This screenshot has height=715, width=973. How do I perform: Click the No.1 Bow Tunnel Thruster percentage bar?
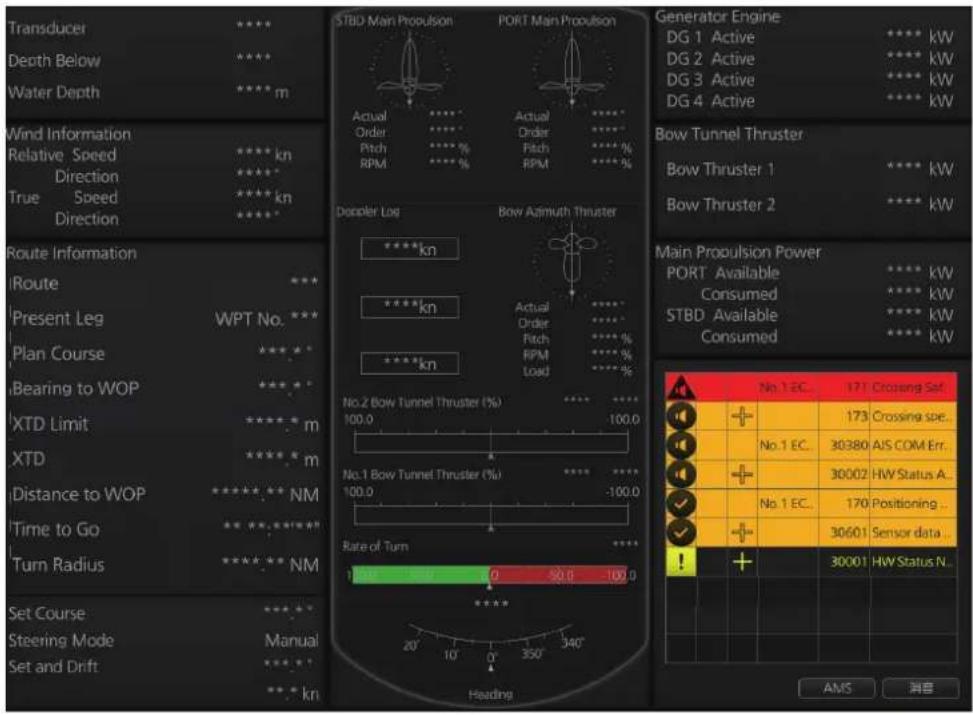click(491, 515)
